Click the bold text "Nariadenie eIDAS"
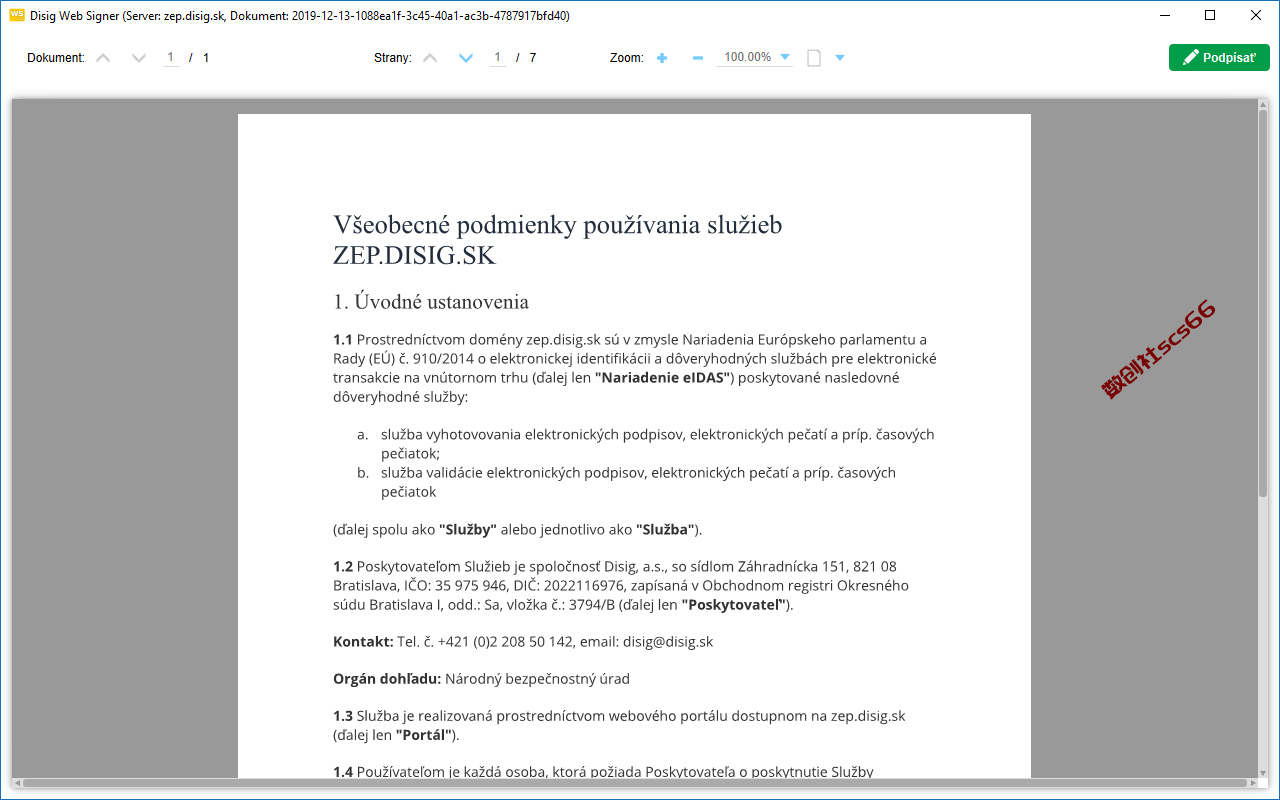 pyautogui.click(x=664, y=378)
